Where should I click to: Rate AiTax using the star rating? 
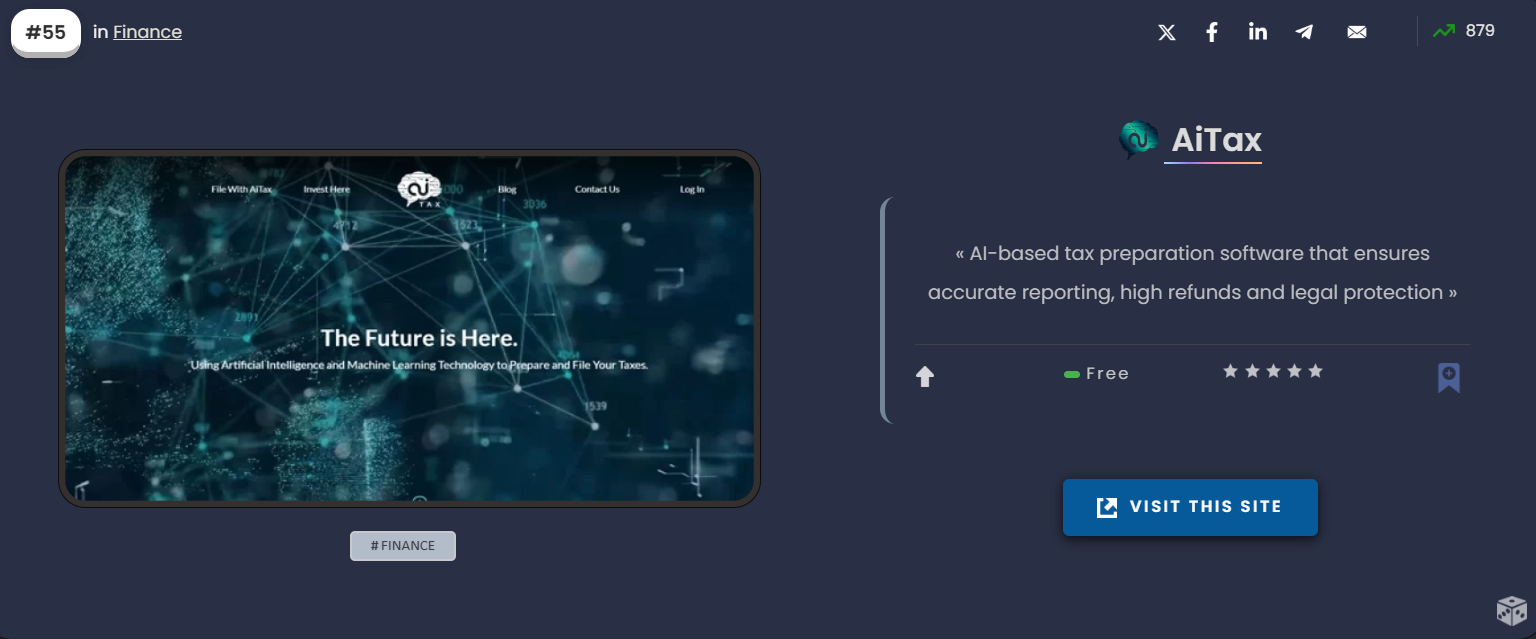point(1272,371)
